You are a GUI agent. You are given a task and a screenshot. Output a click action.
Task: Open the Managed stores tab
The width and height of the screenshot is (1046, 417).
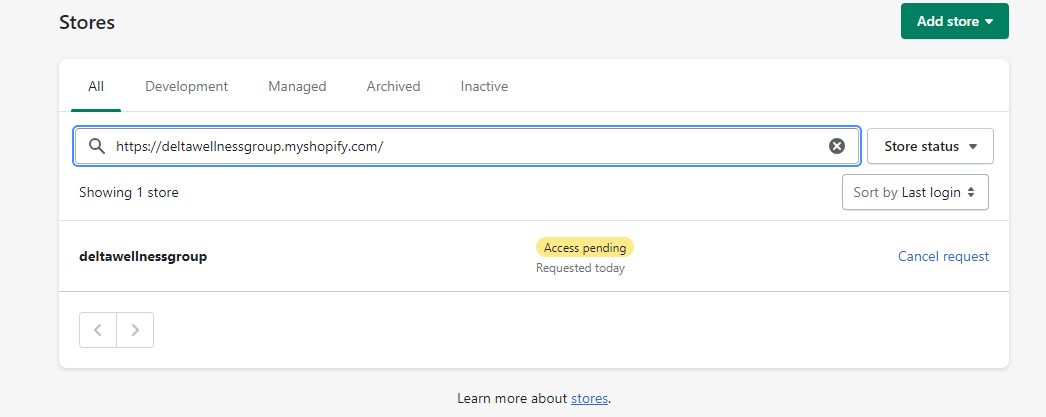coord(298,86)
